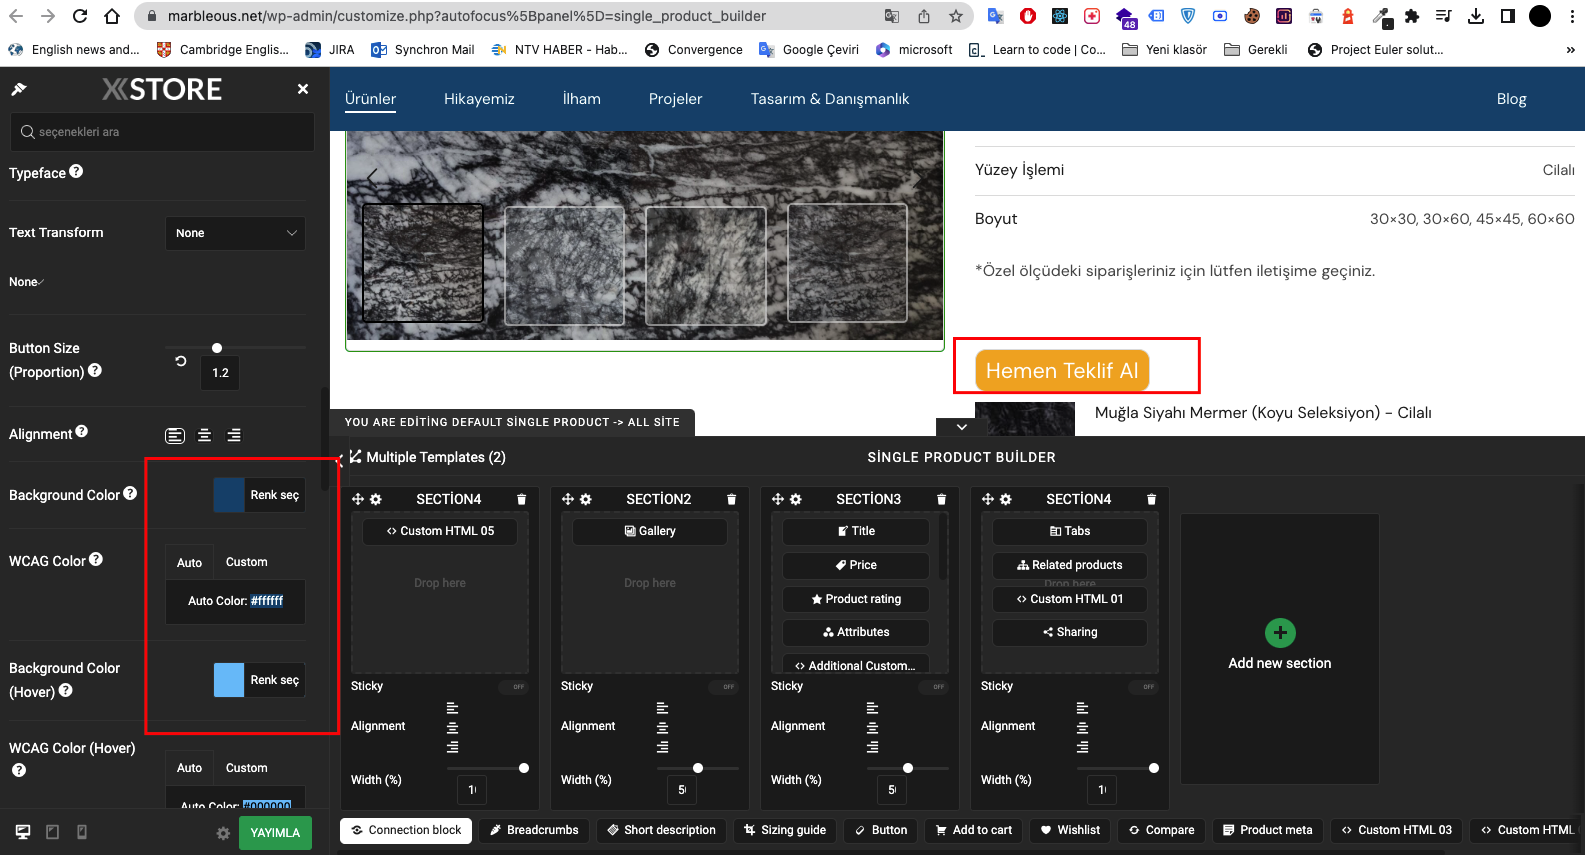Select Sizing guide element in elements bar
Viewport: 1585px width, 855px height.
[785, 830]
